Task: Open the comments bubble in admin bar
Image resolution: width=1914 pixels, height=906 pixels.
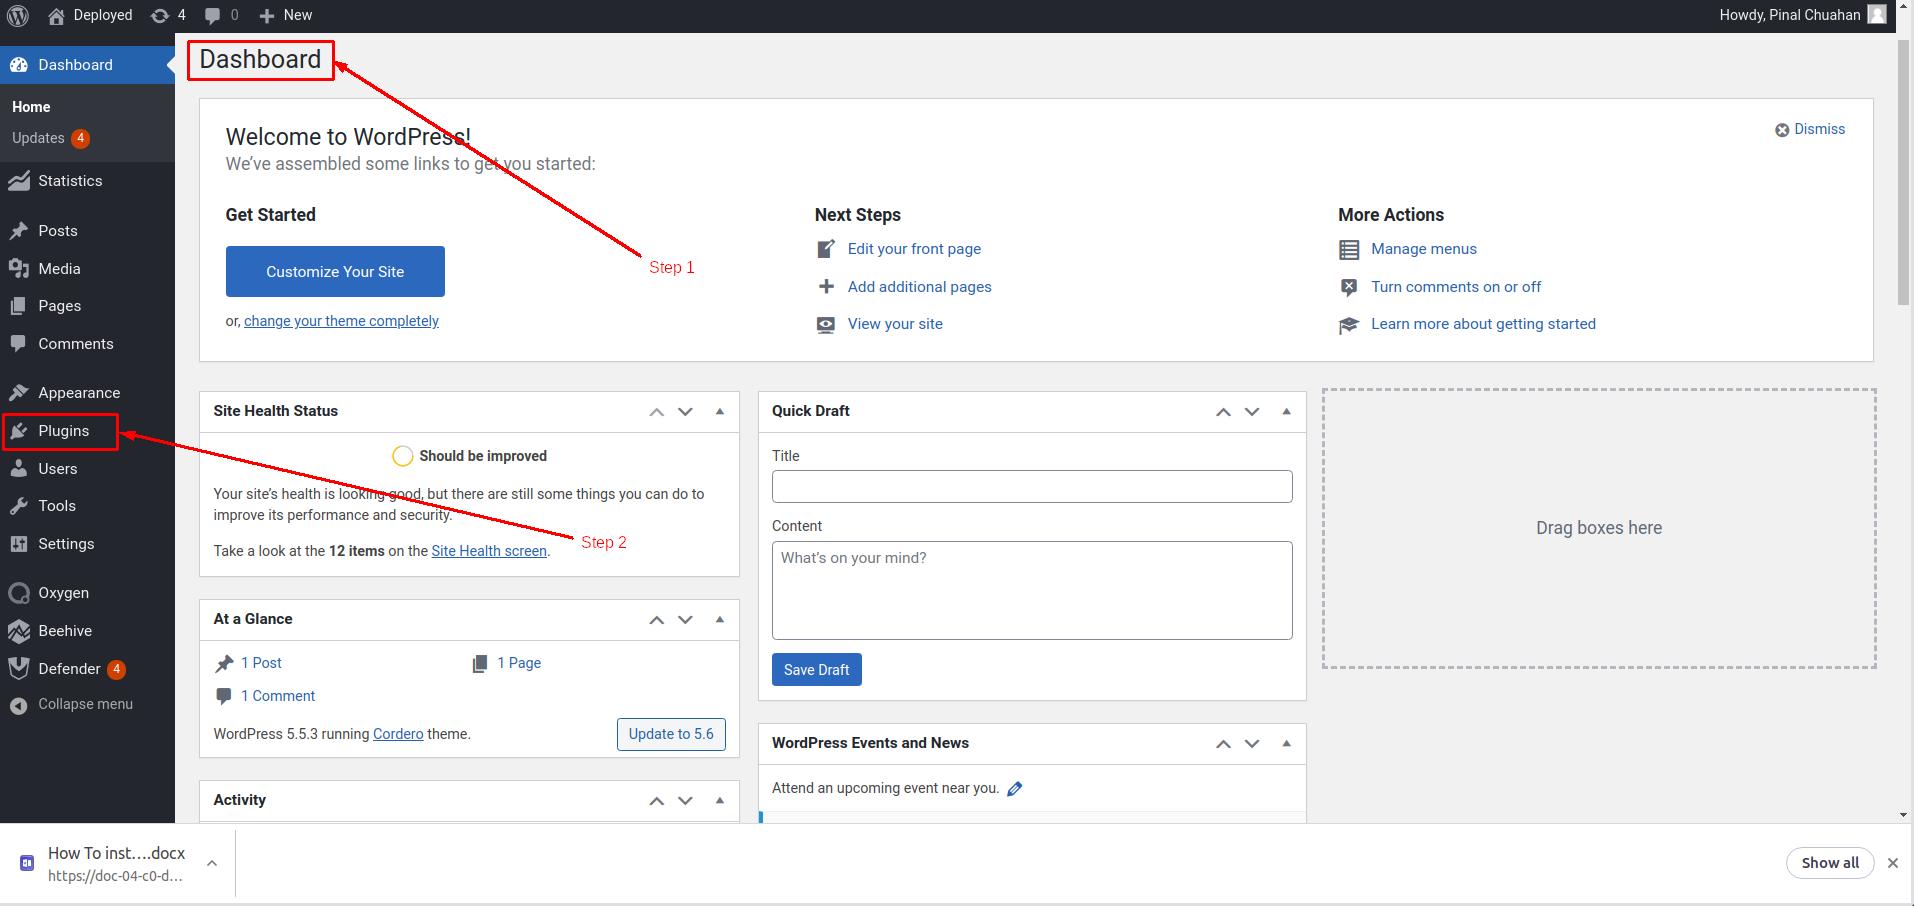Action: [221, 15]
